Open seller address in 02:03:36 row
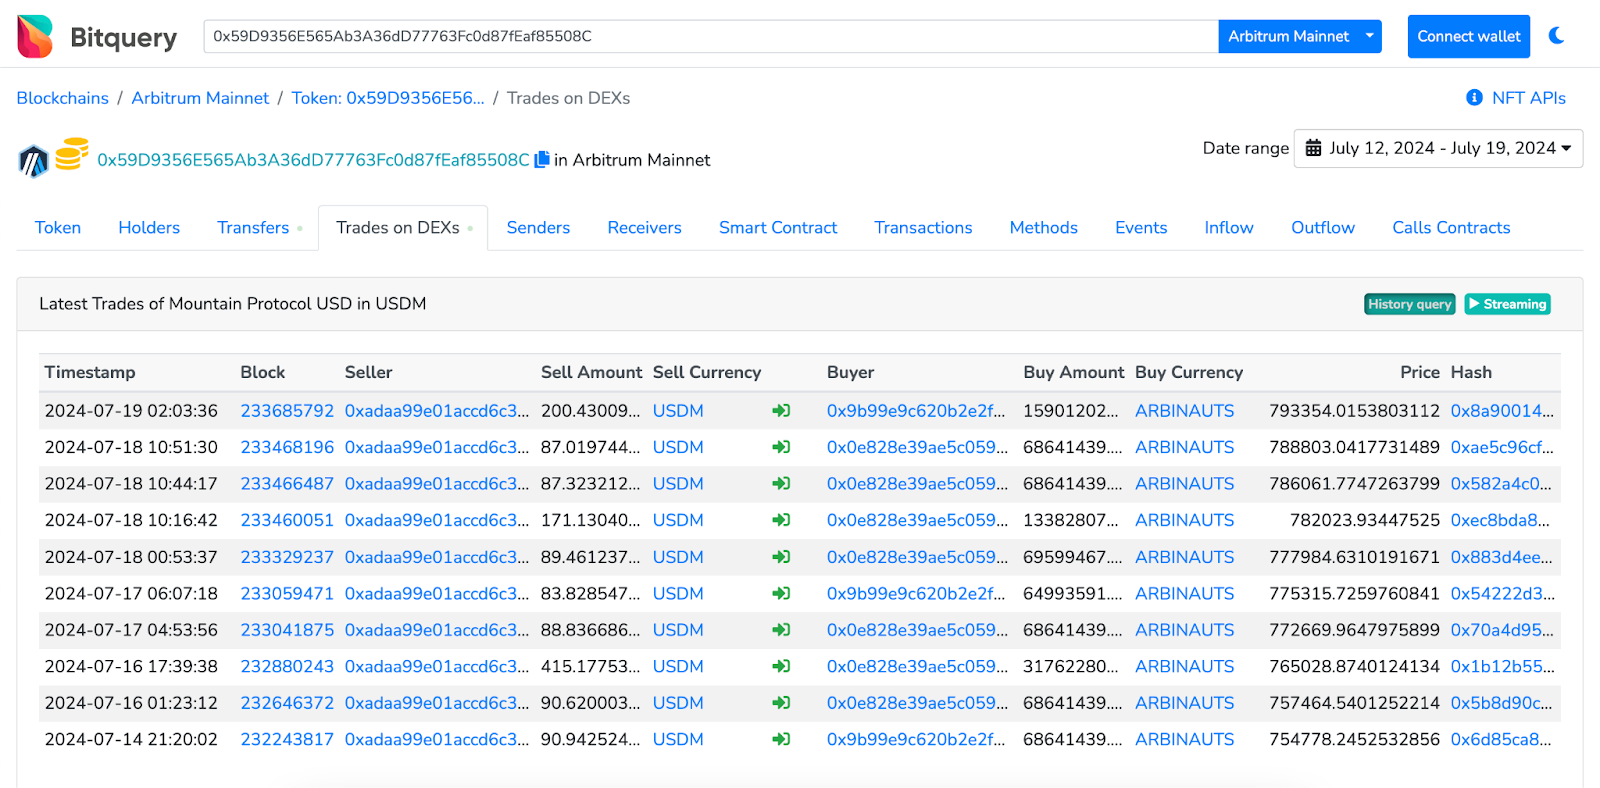This screenshot has height=788, width=1600. click(437, 411)
